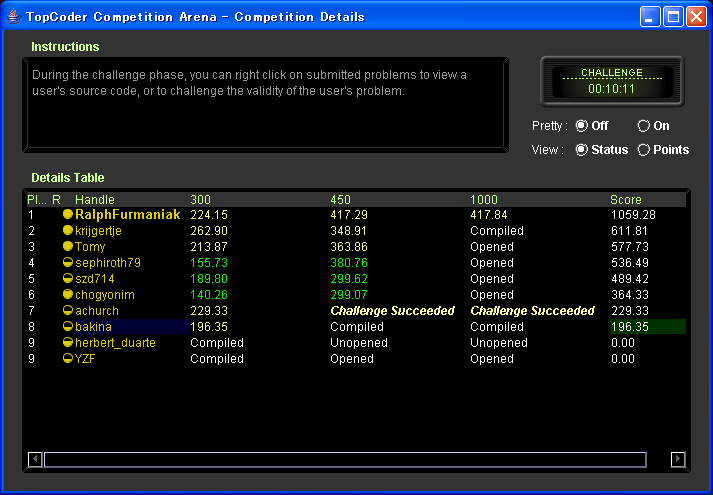Click the CHALLENGE timer display
Screen dimensions: 713x495
click(x=612, y=81)
